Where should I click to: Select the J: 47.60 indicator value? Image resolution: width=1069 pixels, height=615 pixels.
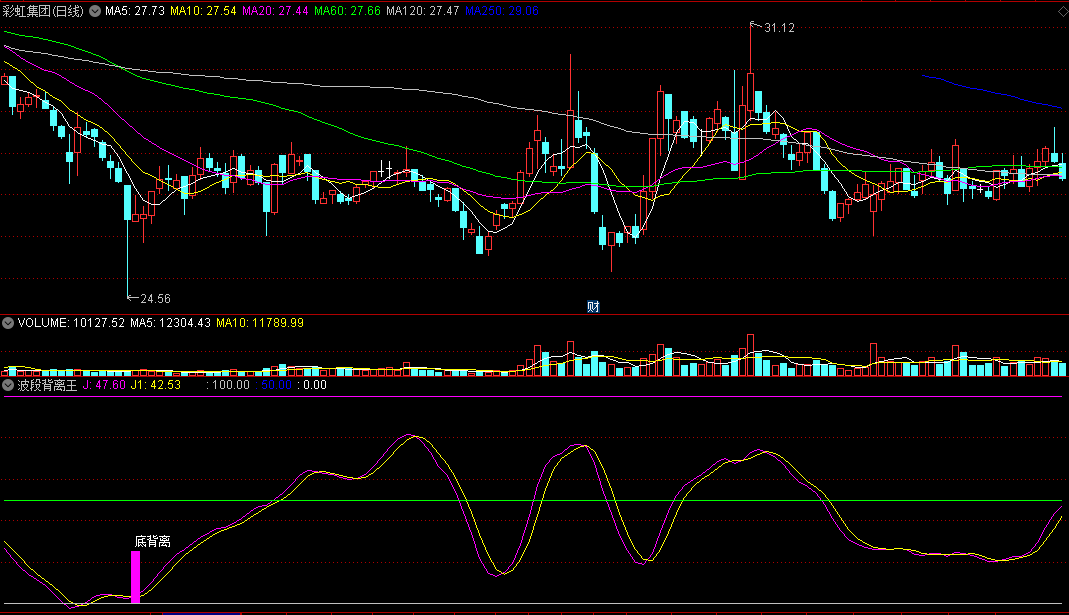coord(104,385)
